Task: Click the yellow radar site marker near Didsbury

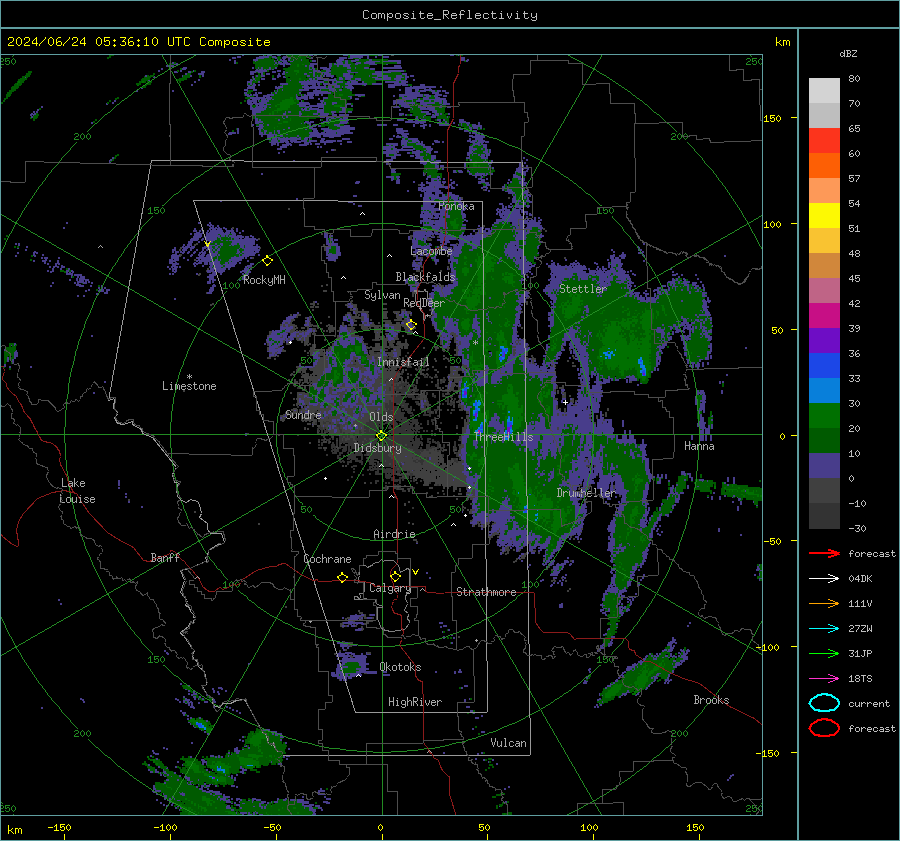Action: point(381,435)
